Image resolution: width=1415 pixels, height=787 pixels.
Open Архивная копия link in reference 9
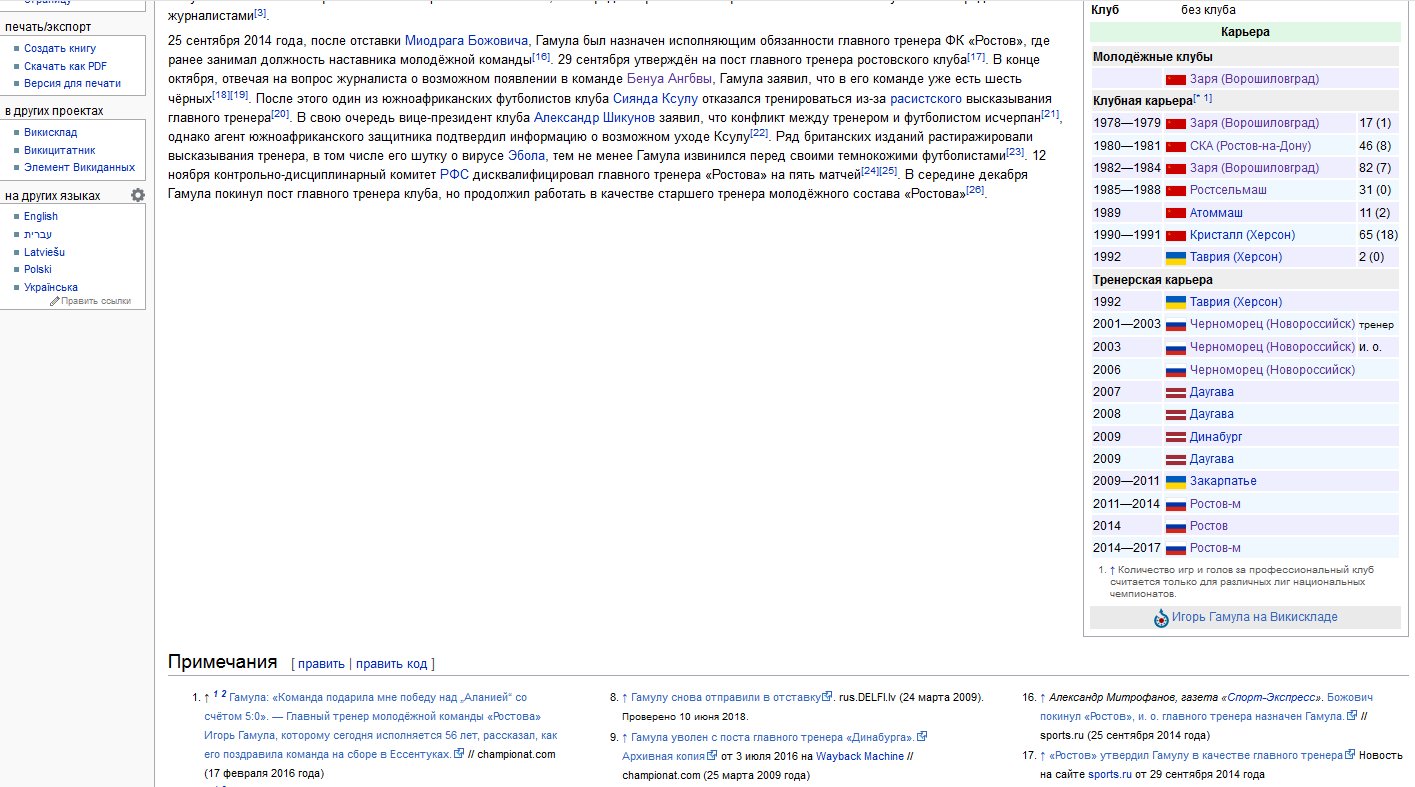[x=665, y=757]
